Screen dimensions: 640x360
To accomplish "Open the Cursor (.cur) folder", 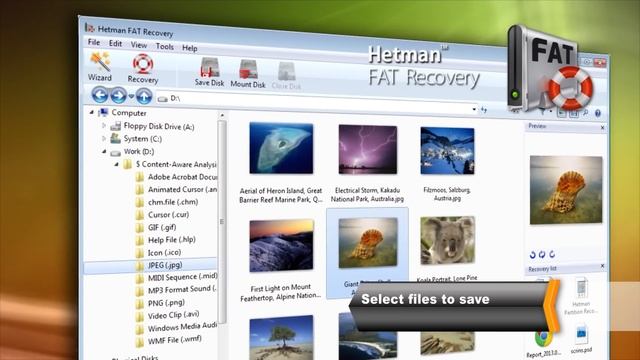I will [x=168, y=215].
